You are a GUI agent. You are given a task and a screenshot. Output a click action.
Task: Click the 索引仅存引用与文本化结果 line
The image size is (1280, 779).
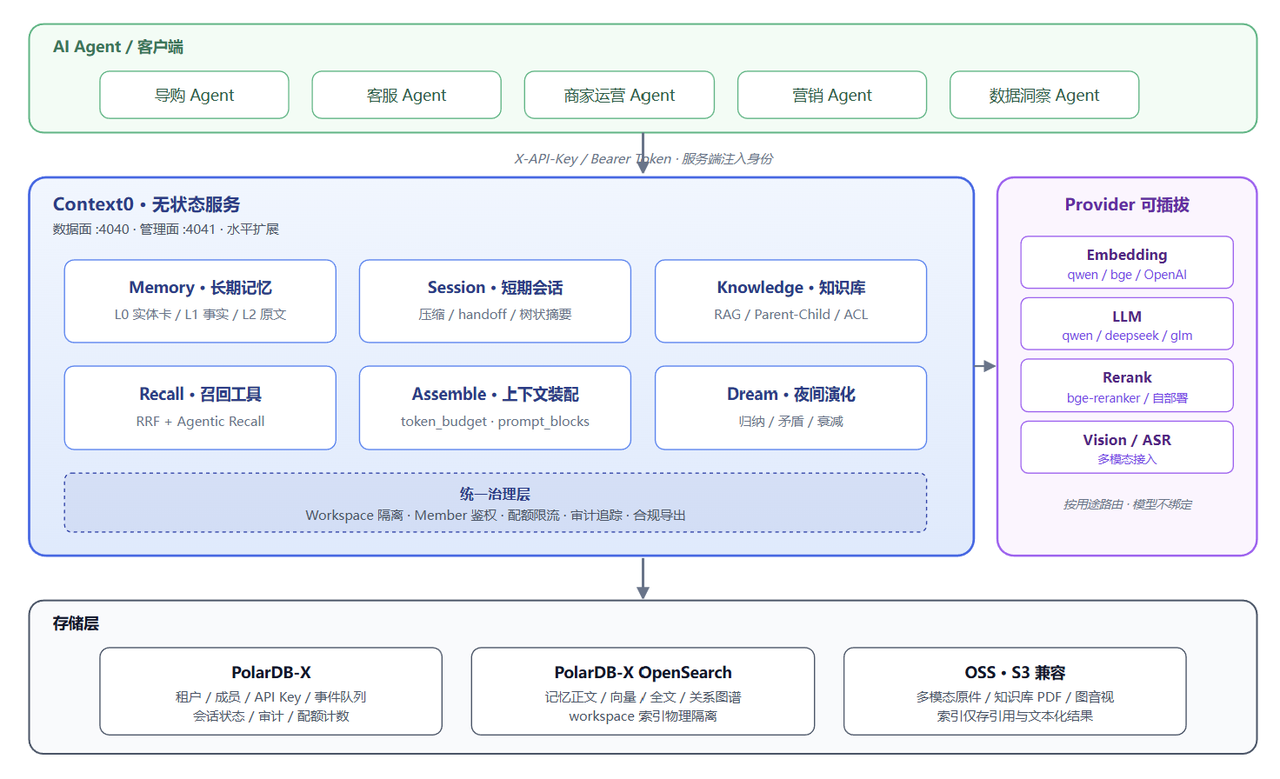click(1015, 716)
